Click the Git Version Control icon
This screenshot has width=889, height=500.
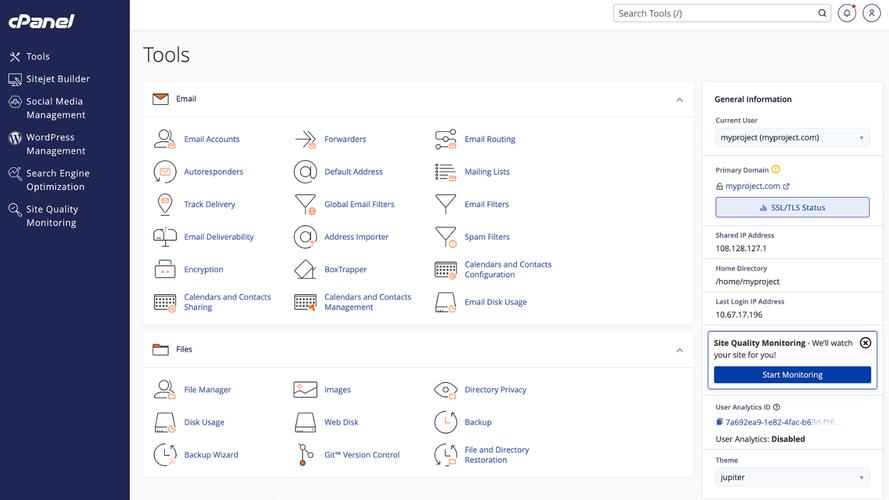click(x=305, y=455)
